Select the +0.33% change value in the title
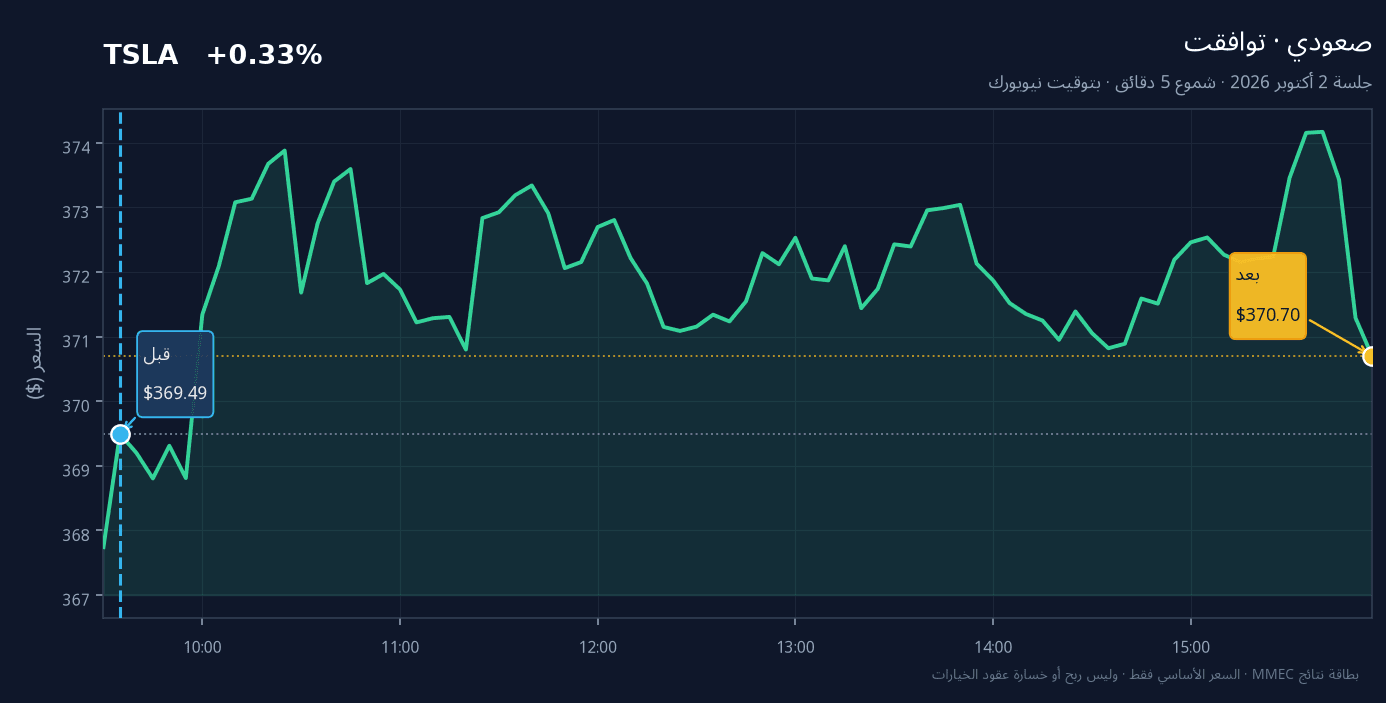The height and width of the screenshot is (703, 1386). pos(264,55)
